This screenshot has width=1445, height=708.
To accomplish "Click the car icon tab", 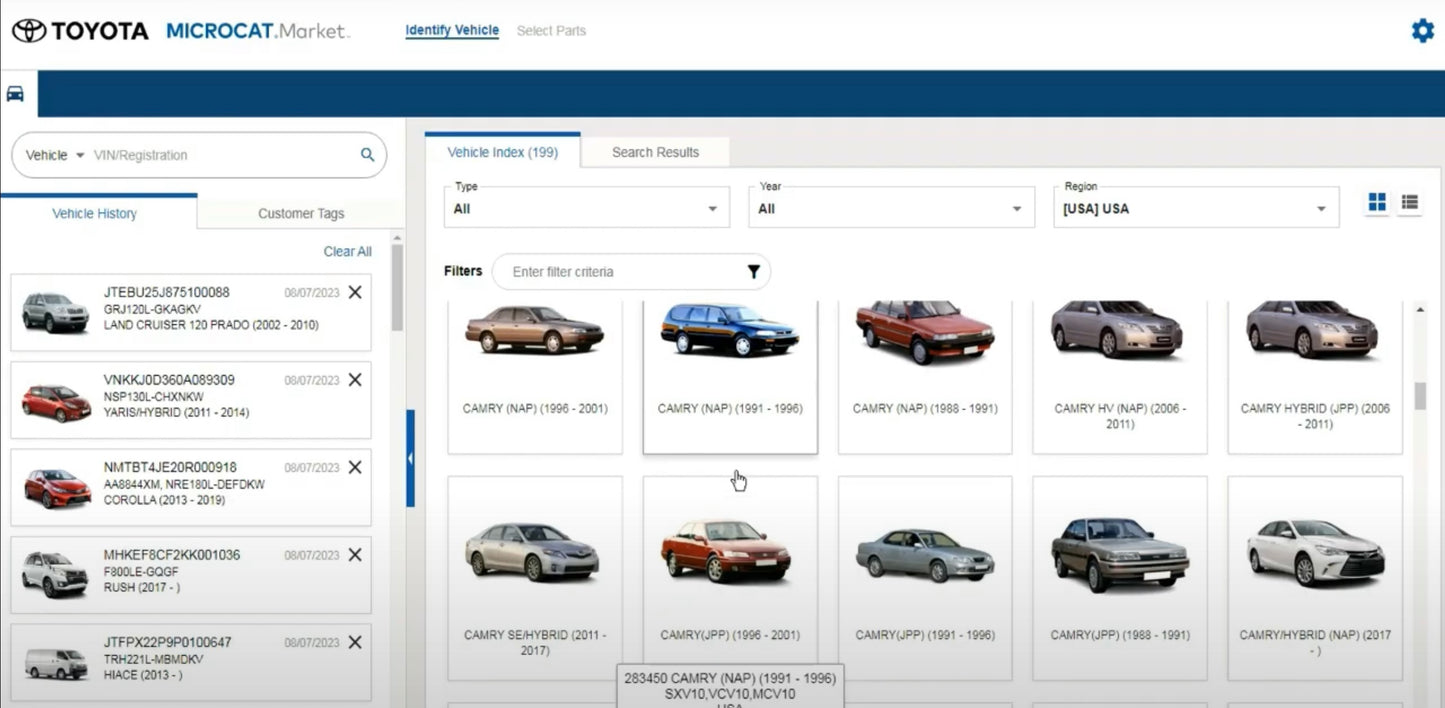I will 15,94.
